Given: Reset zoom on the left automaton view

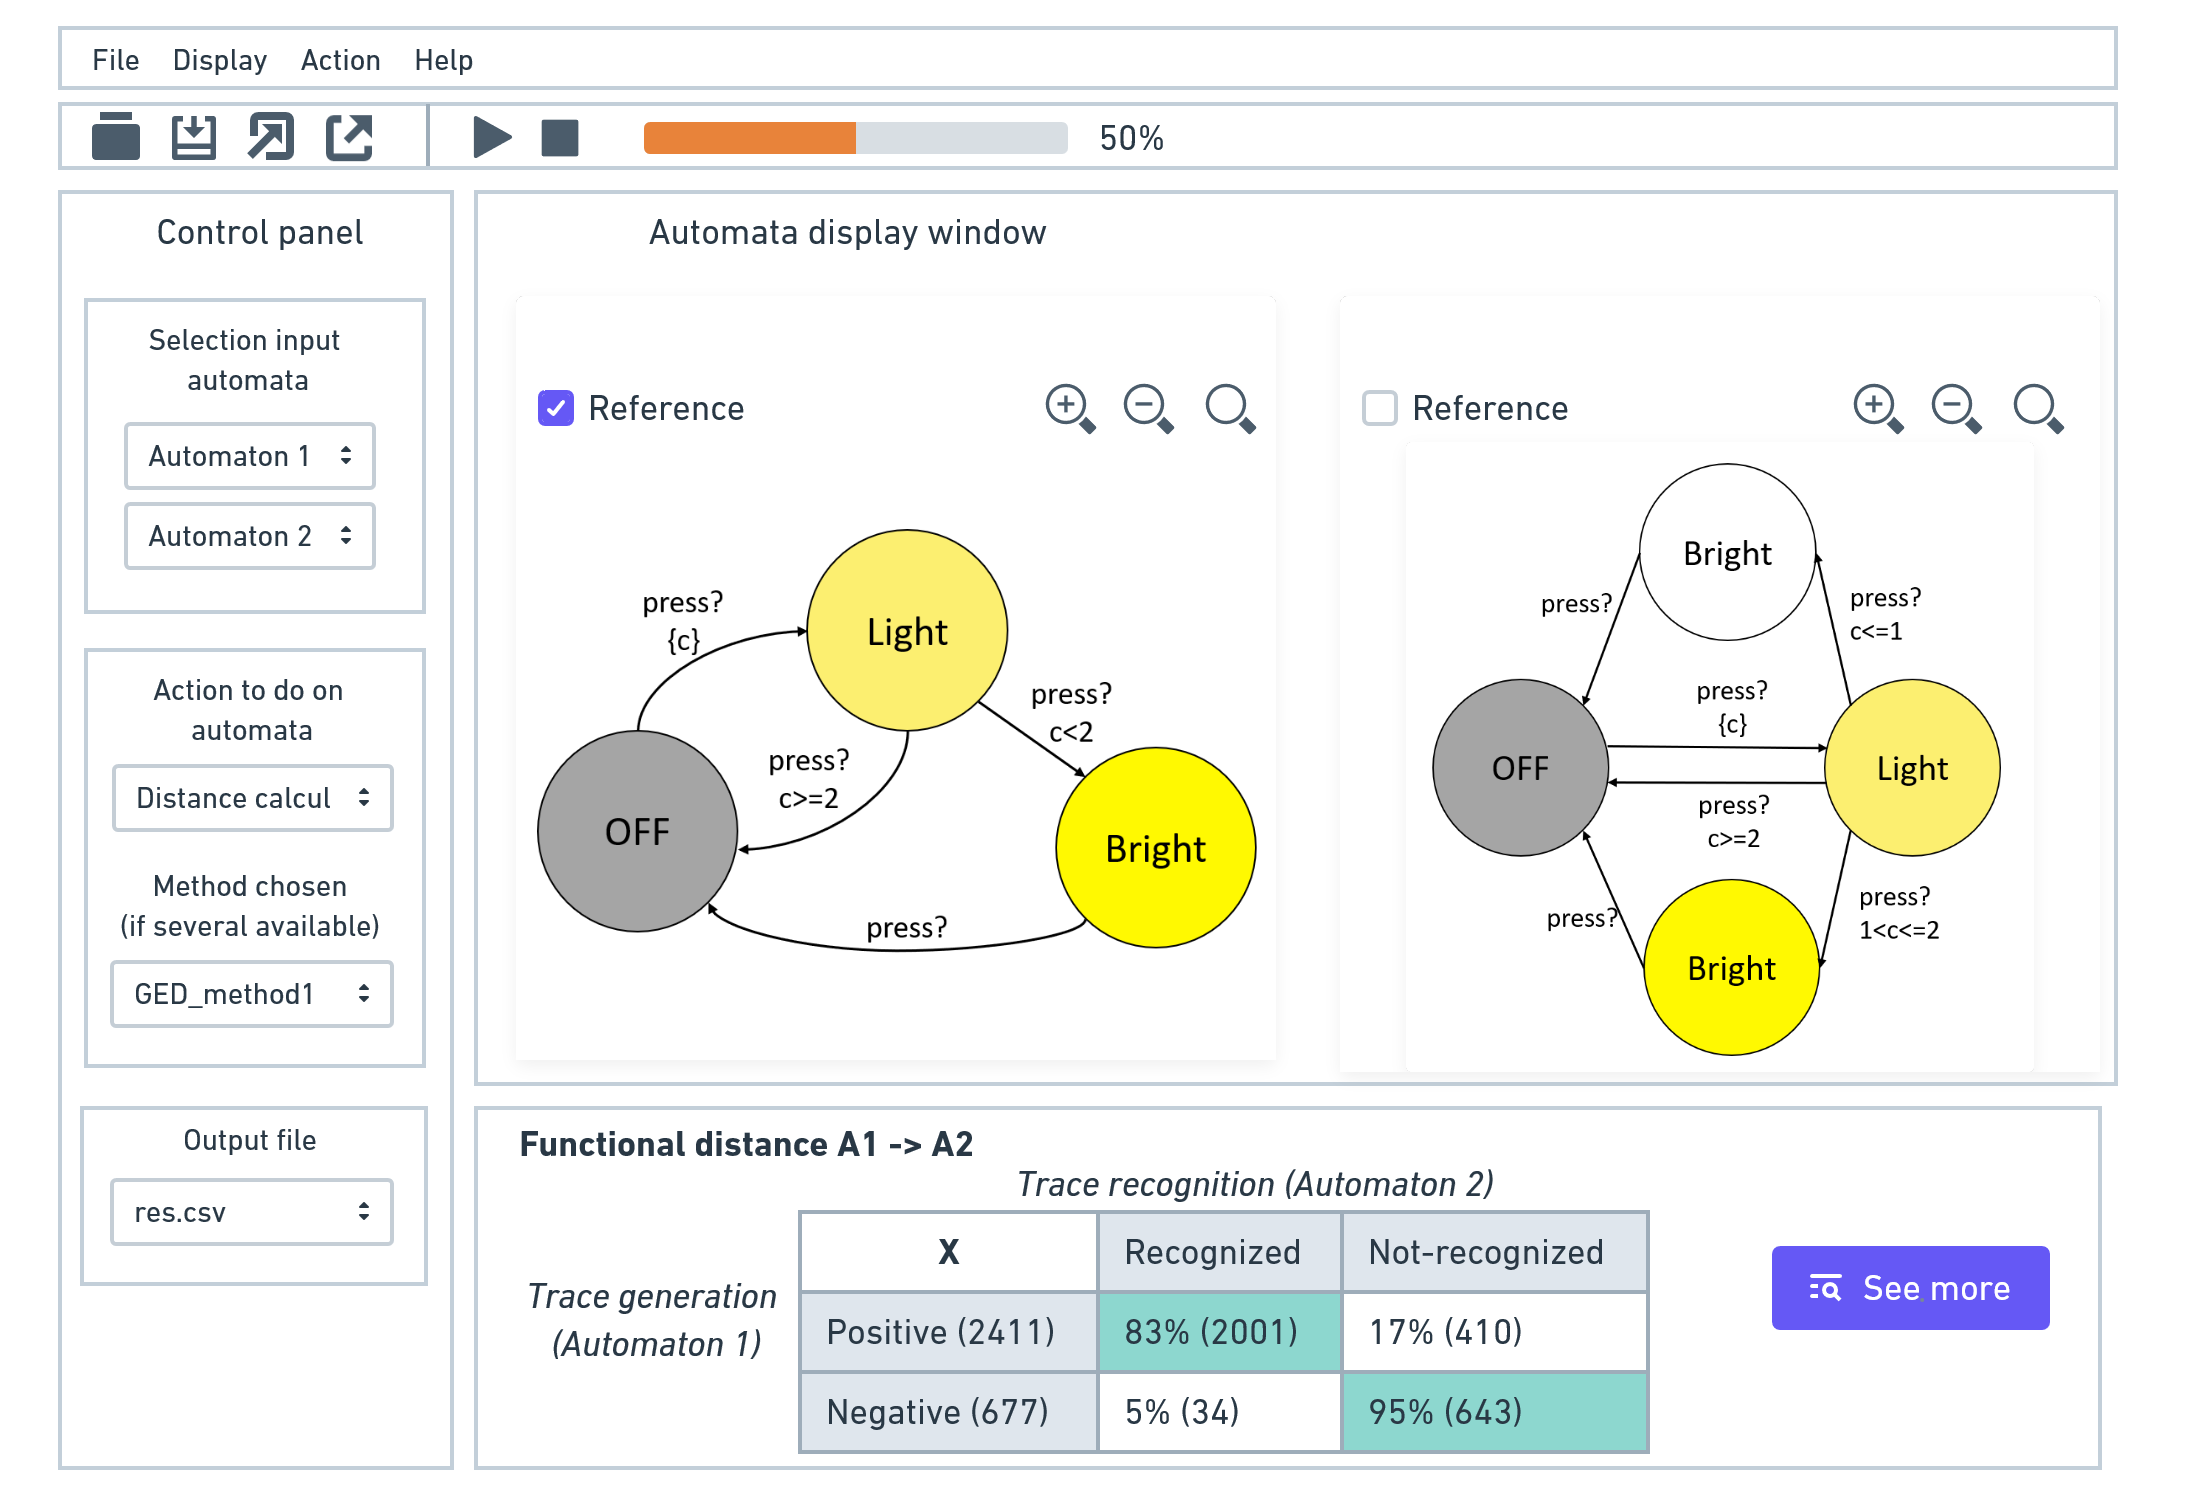Looking at the screenshot, I should click(x=1230, y=408).
